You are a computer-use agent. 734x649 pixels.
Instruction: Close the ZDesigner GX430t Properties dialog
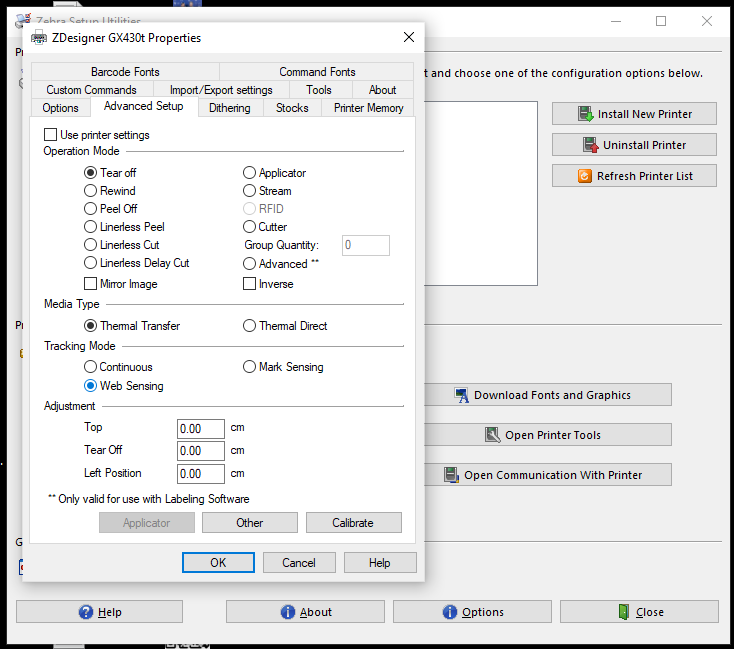tap(408, 37)
